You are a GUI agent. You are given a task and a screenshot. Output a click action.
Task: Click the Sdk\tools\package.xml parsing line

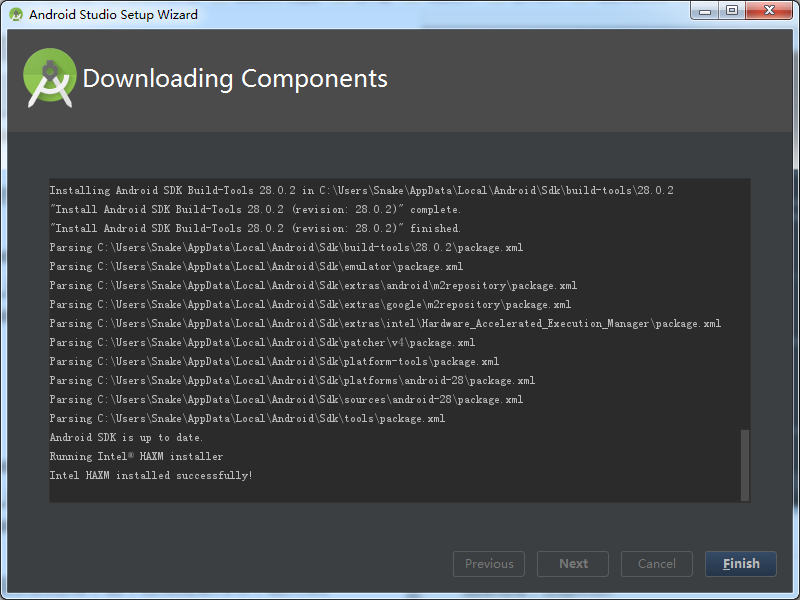point(247,418)
